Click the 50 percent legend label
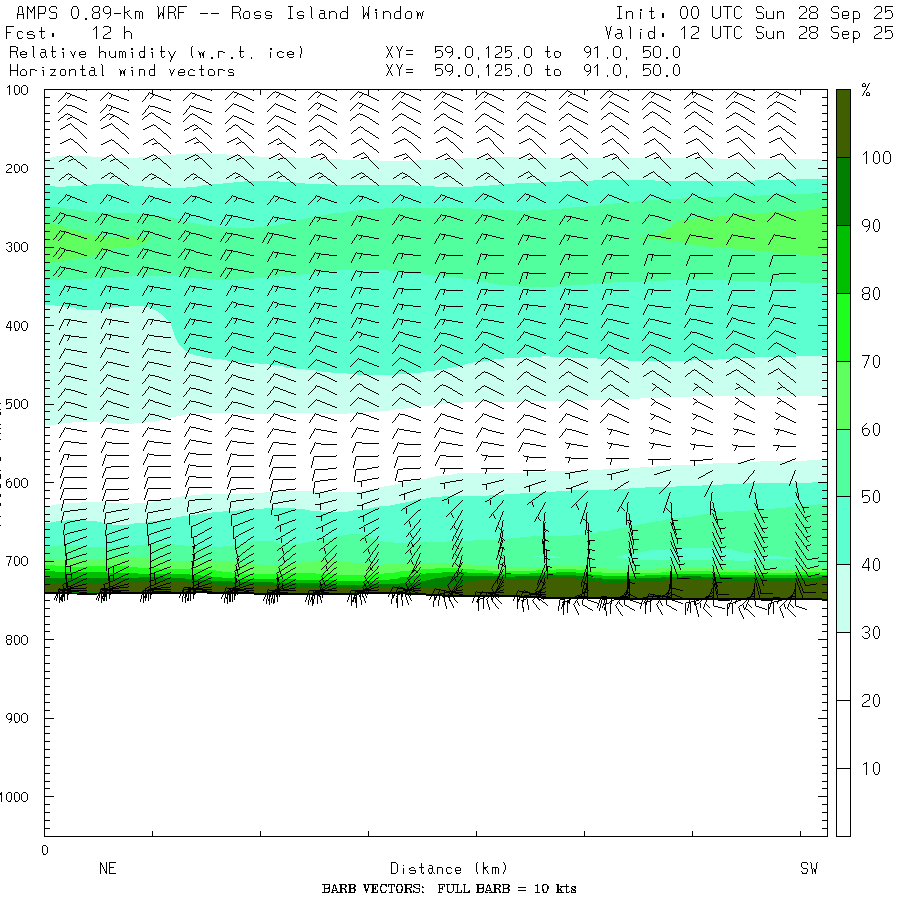This screenshot has width=900, height=900. pos(871,497)
